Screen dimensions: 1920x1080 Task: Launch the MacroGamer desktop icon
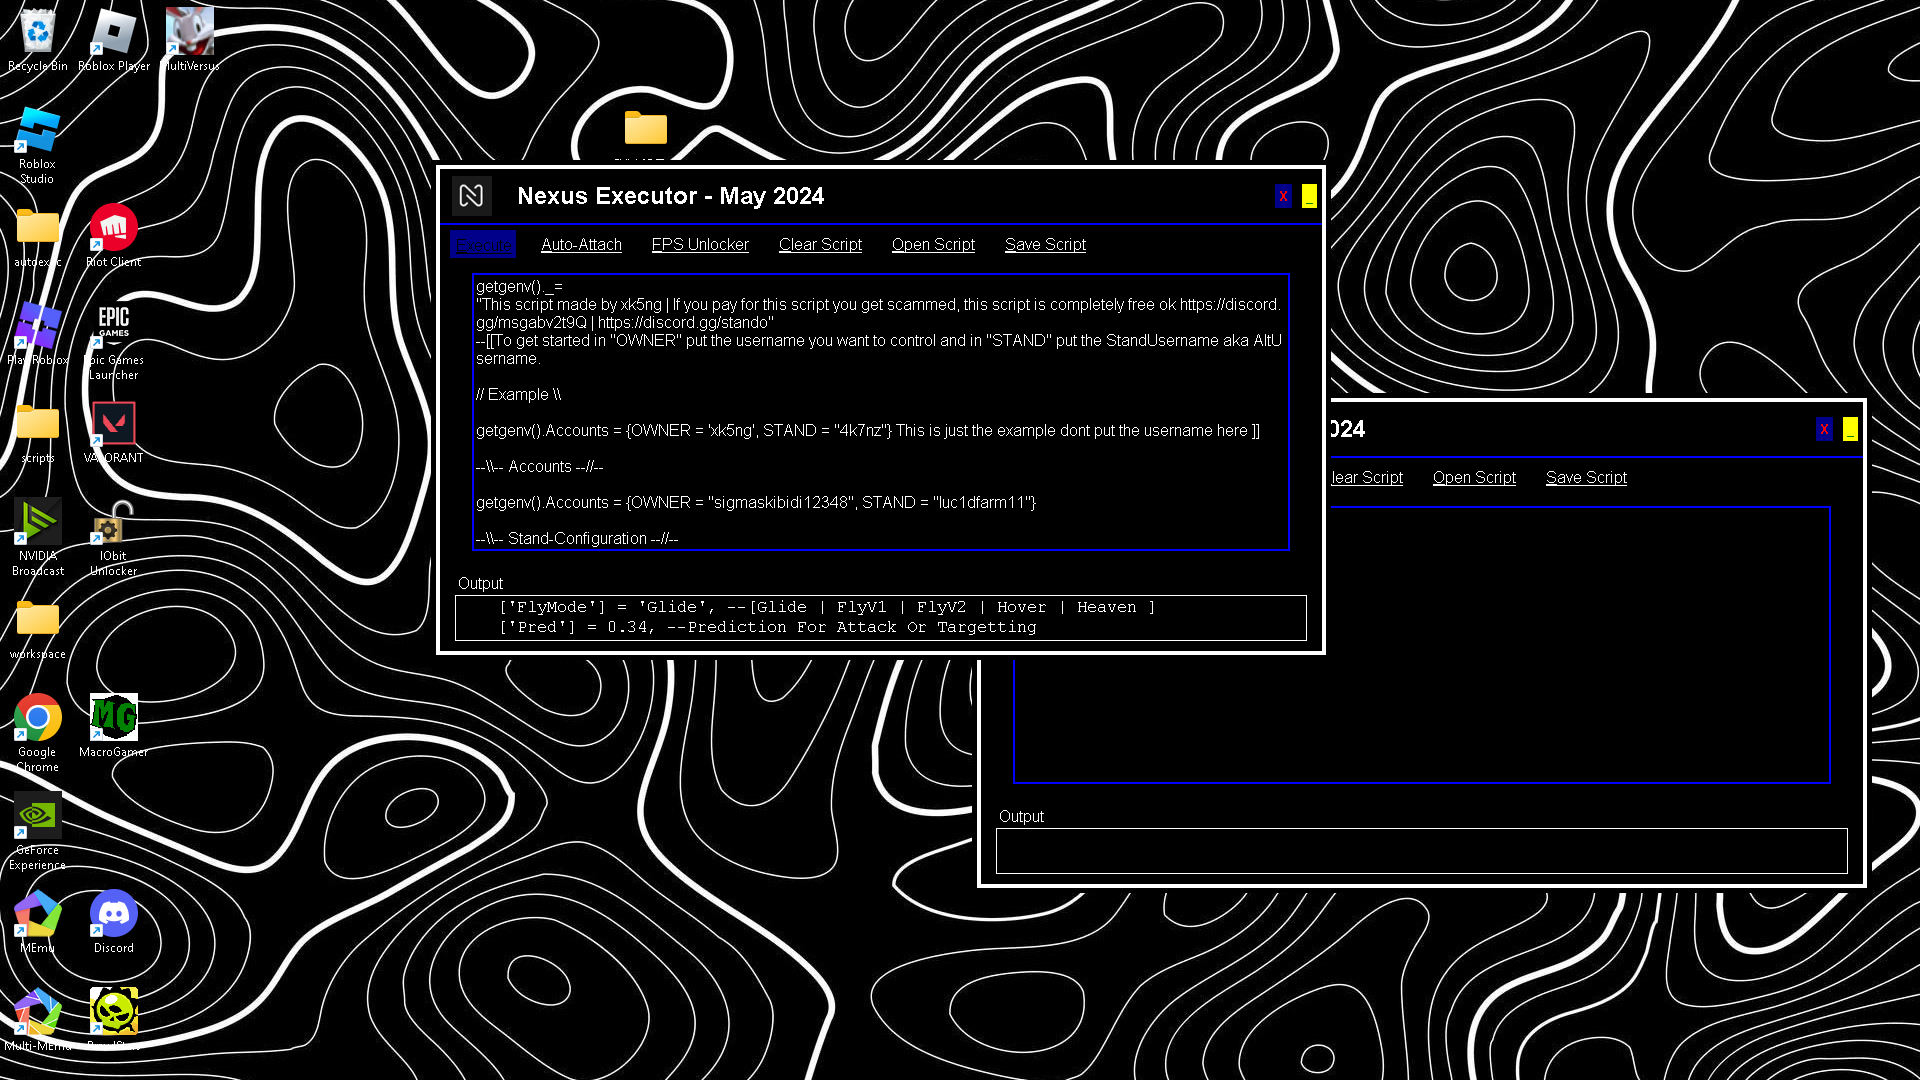point(113,718)
